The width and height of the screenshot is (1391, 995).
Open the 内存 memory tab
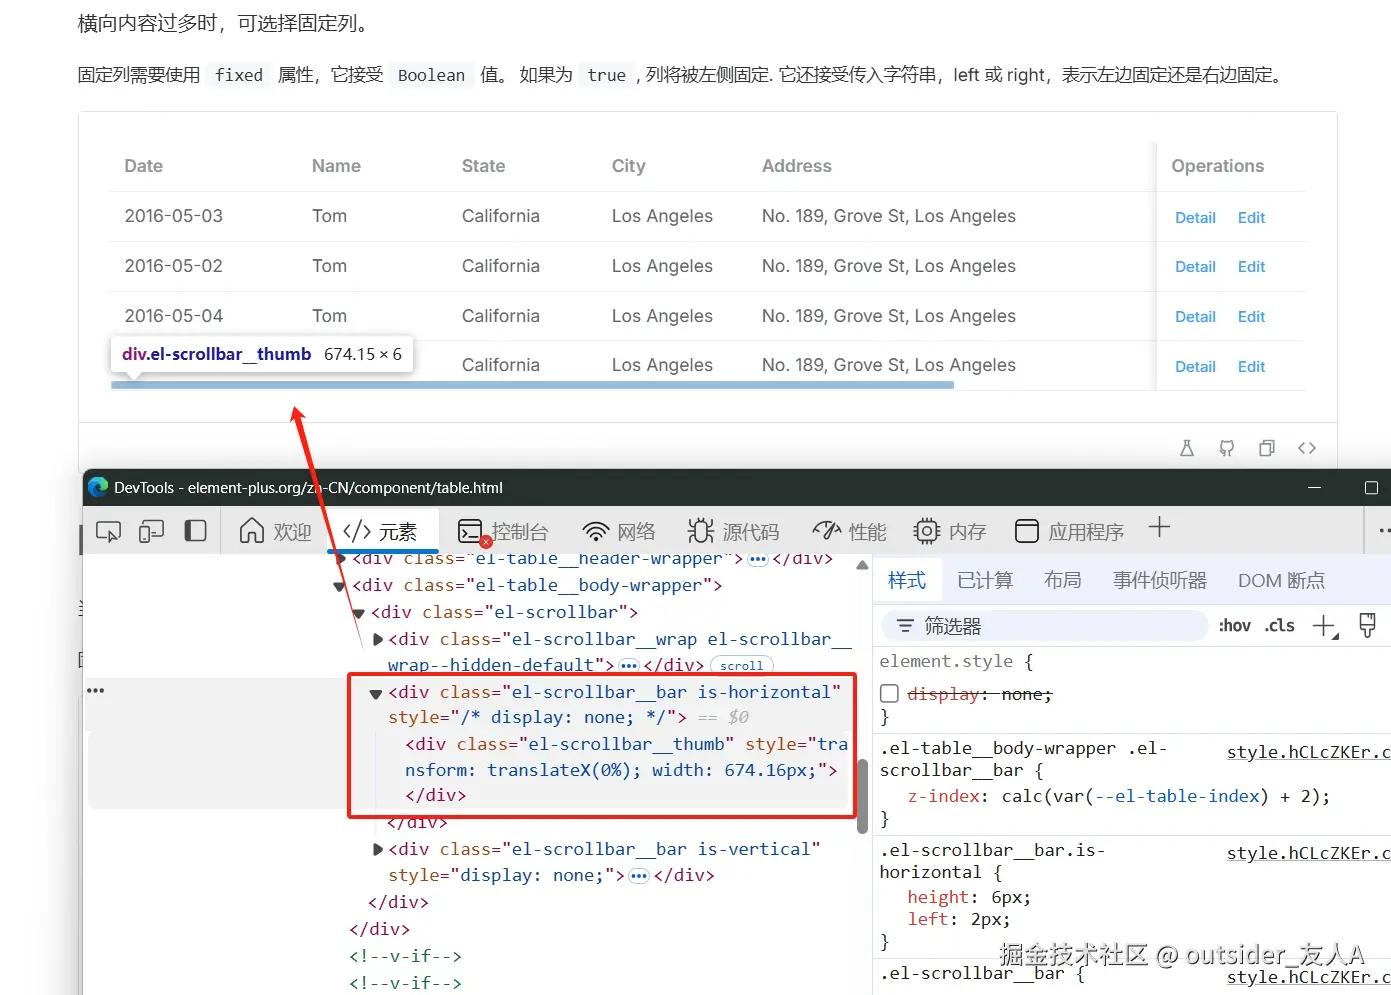(950, 531)
